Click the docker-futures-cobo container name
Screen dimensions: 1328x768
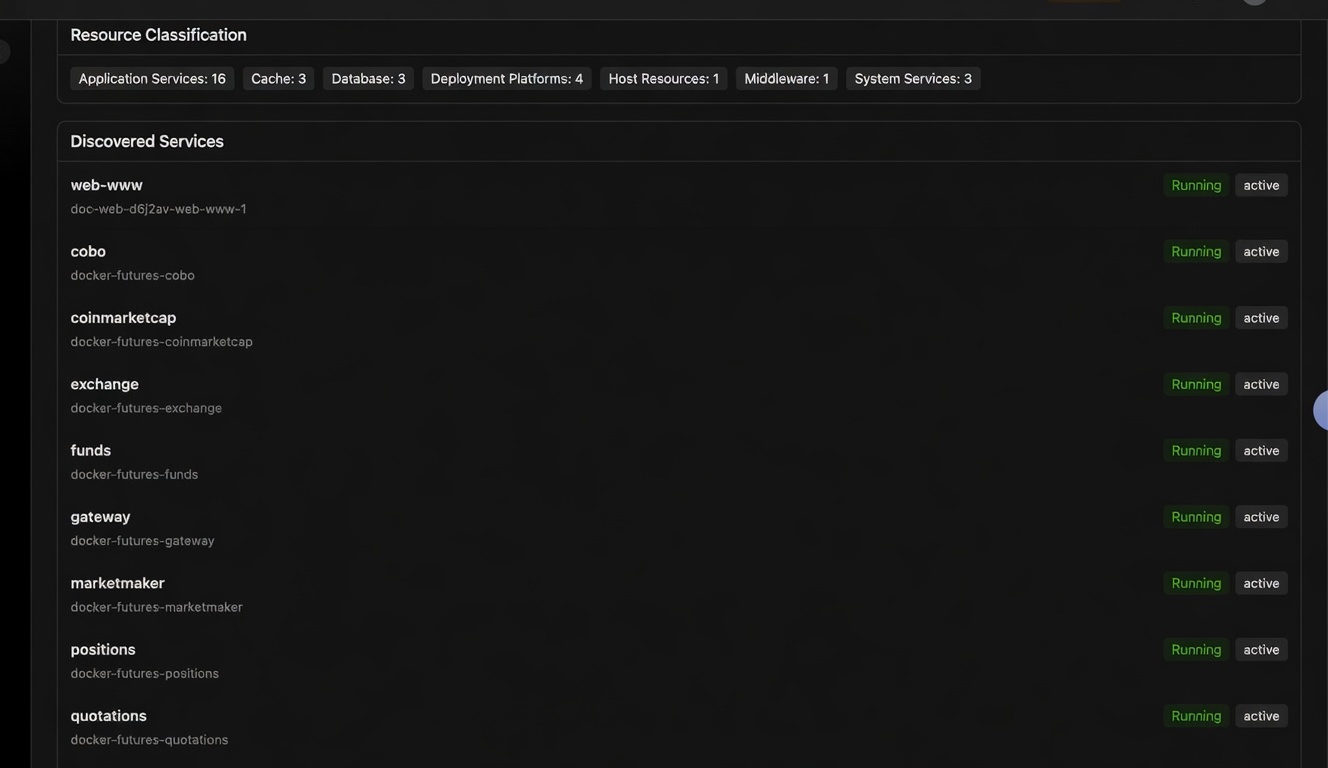tap(133, 275)
